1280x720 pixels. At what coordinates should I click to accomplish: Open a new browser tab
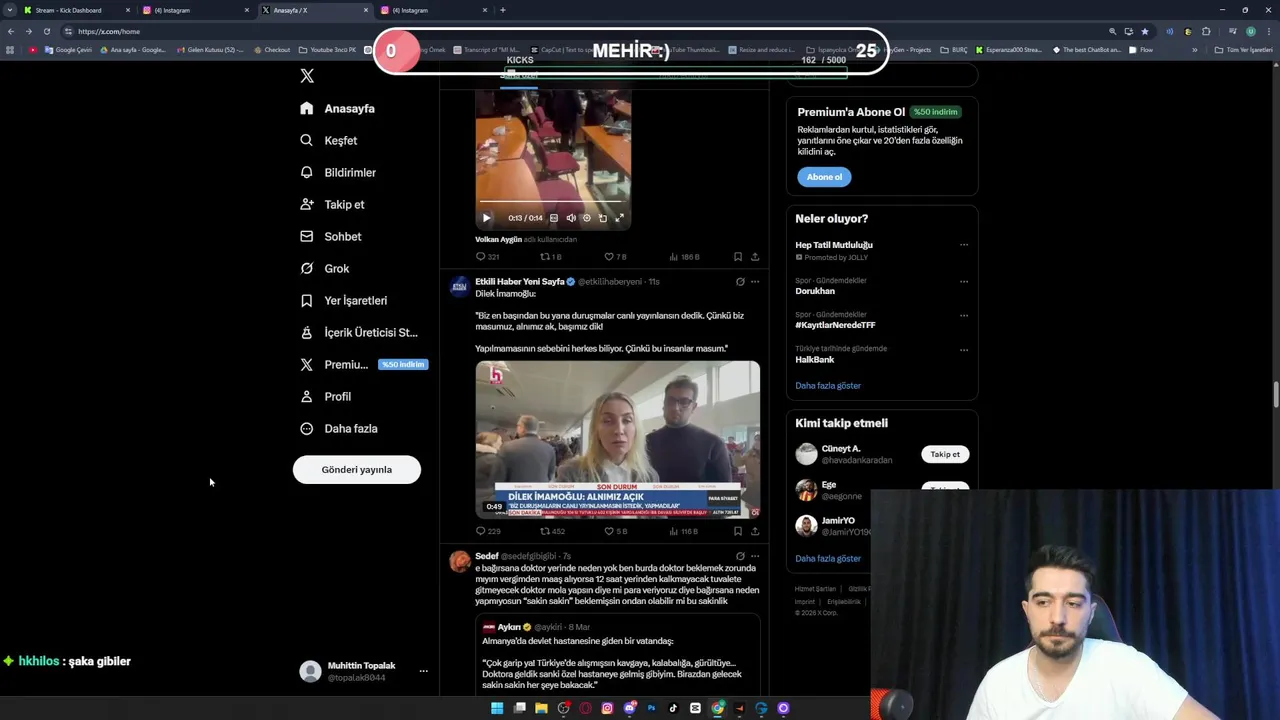502,10
